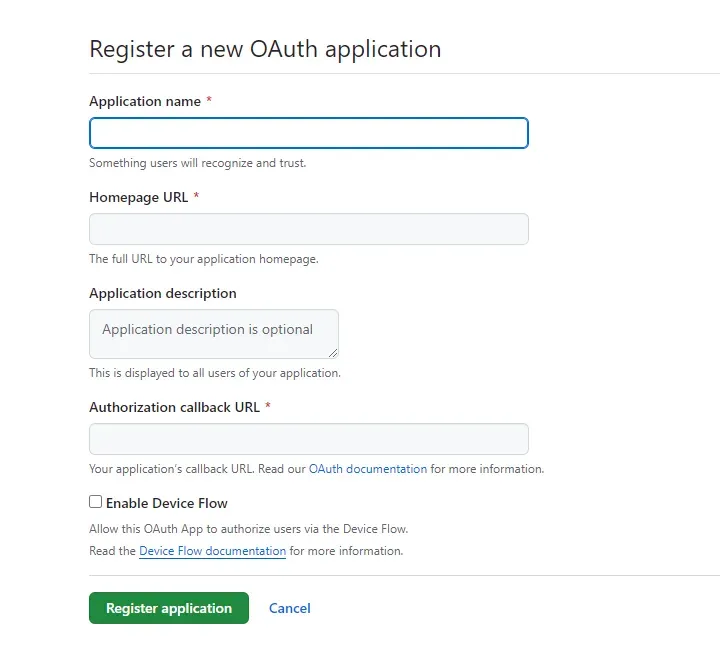Click the description textarea resize handle
Image resolution: width=720 pixels, height=647 pixels.
tap(333, 352)
